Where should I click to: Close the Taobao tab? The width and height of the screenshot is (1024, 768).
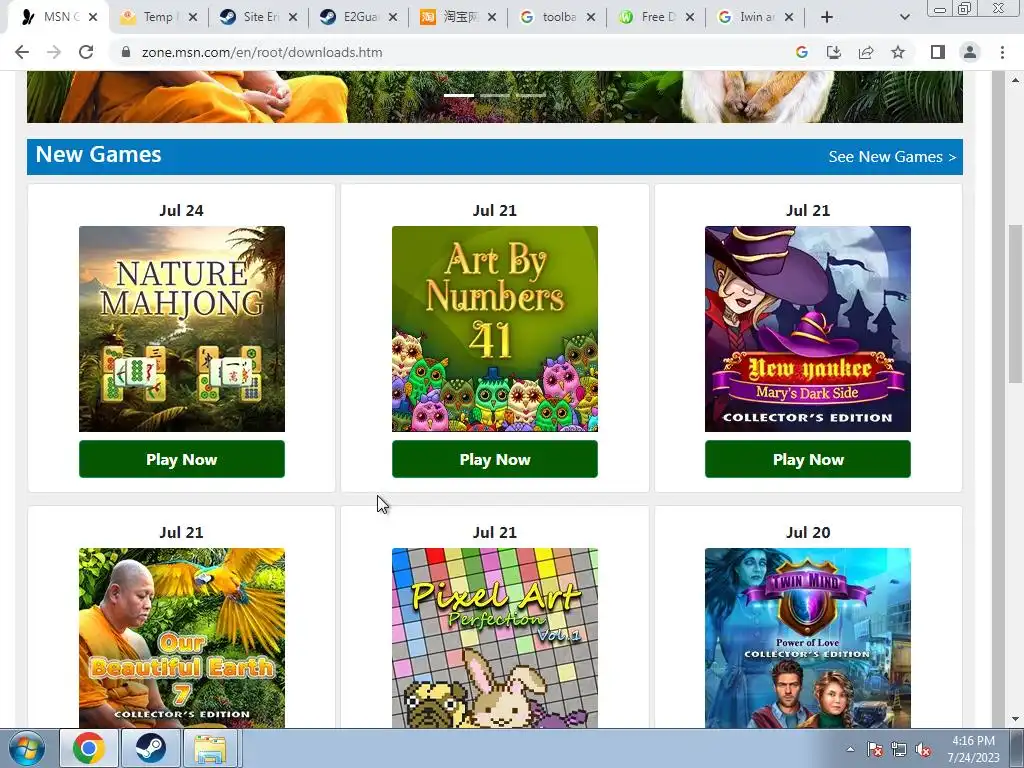[492, 17]
